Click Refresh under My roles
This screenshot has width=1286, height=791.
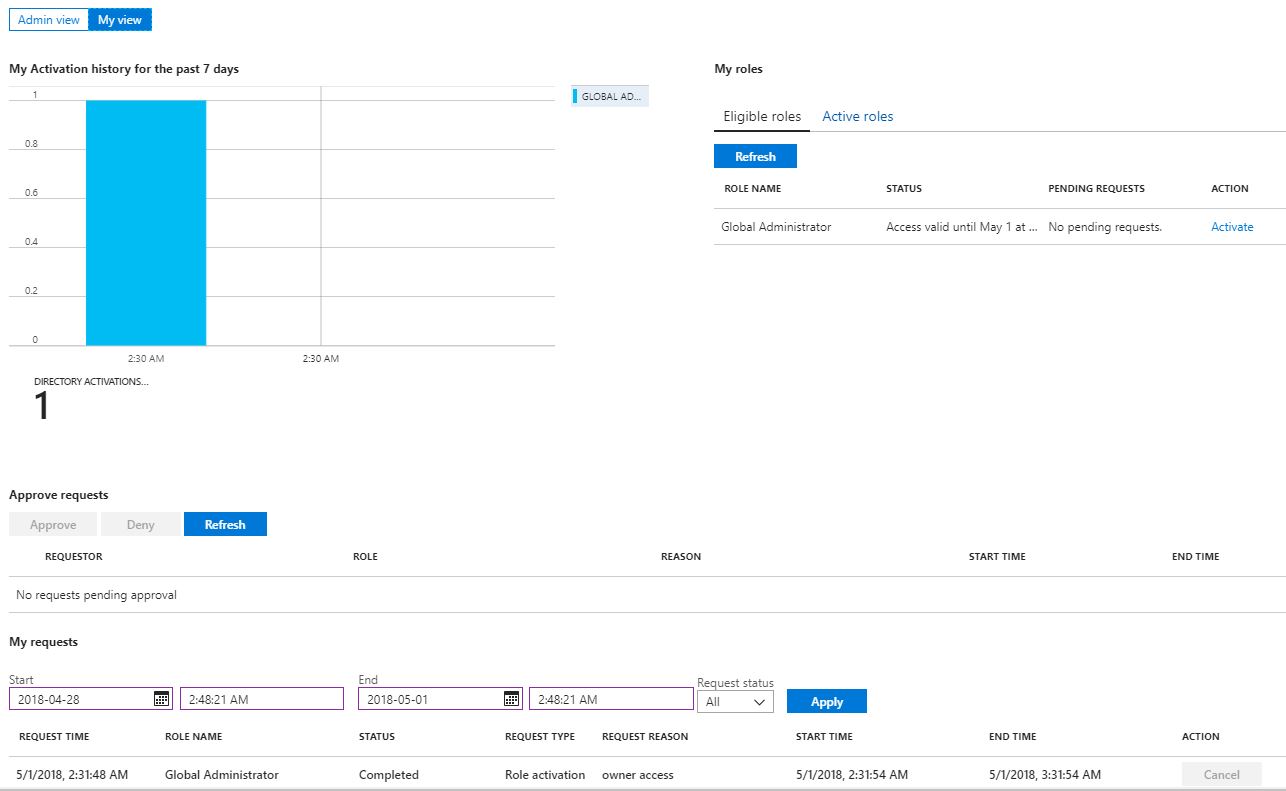coord(755,156)
